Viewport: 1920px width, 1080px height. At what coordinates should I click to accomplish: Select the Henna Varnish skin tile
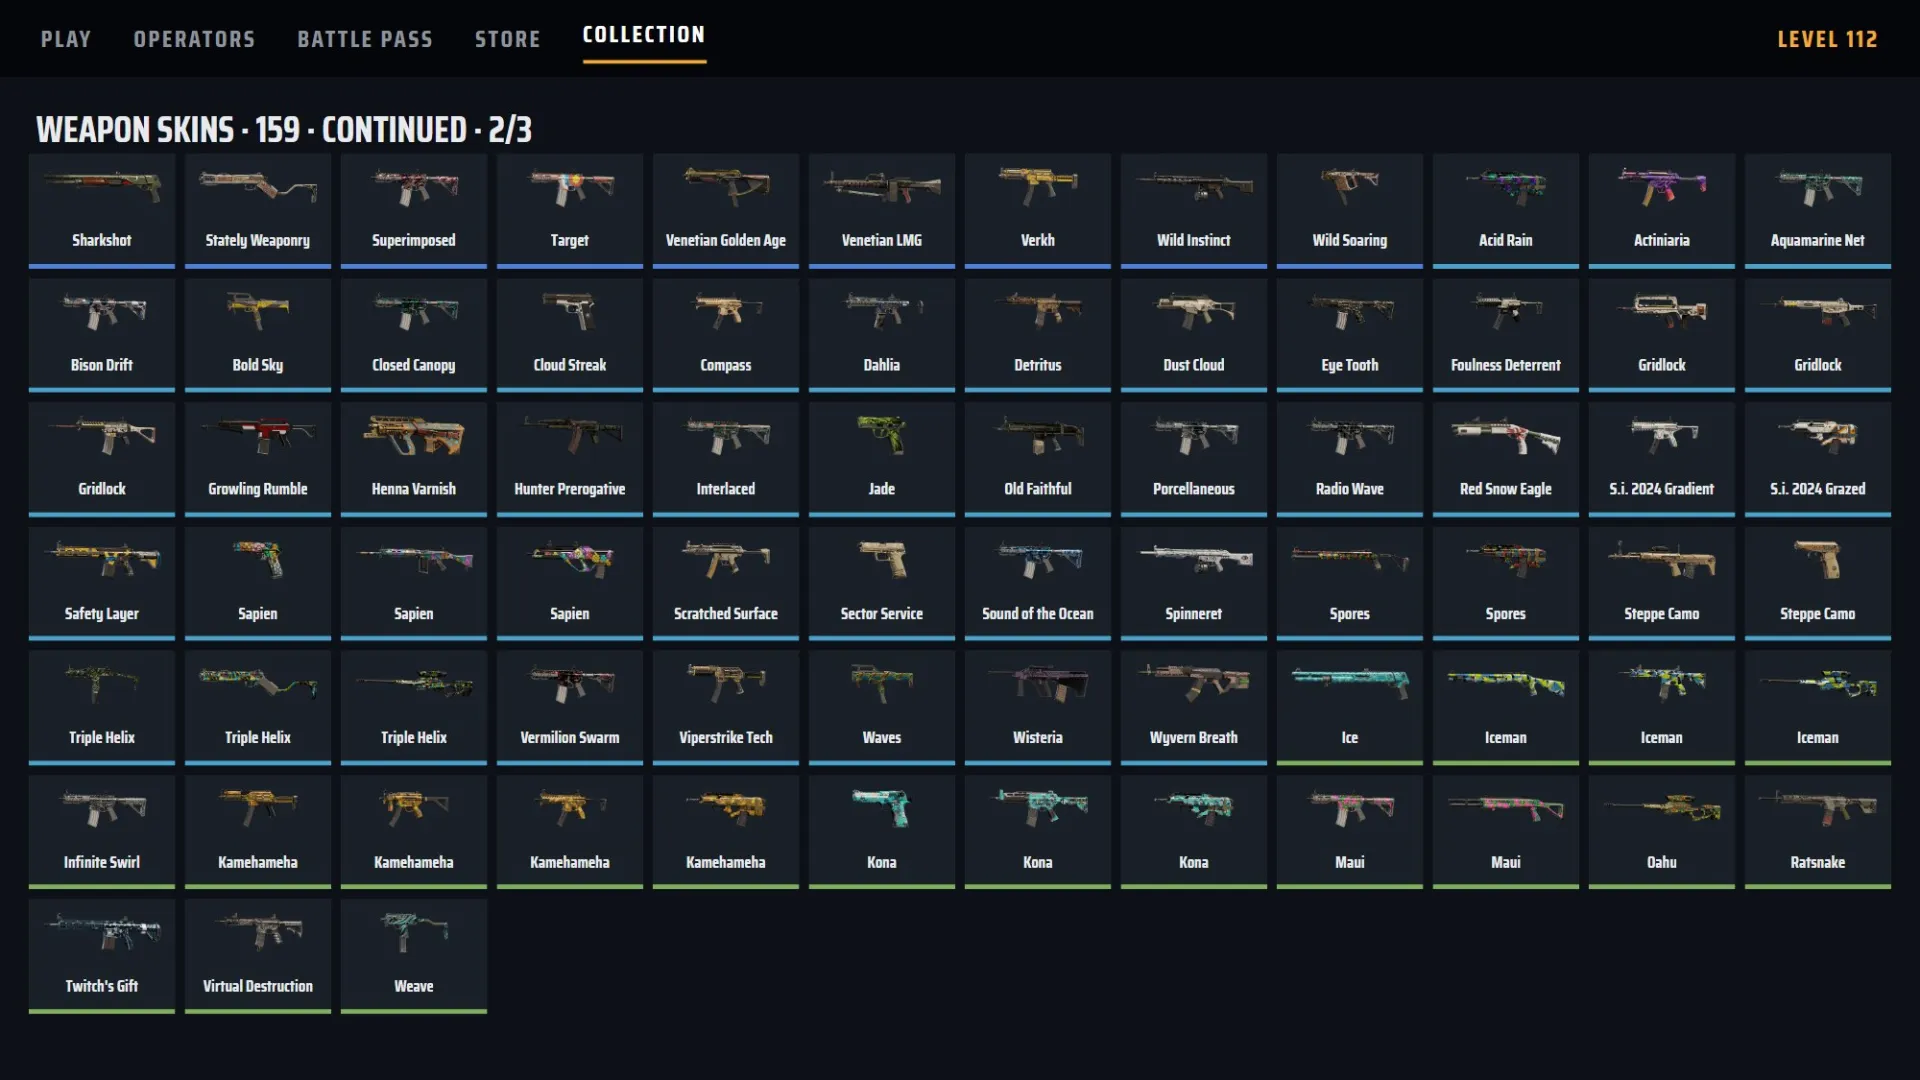413,459
